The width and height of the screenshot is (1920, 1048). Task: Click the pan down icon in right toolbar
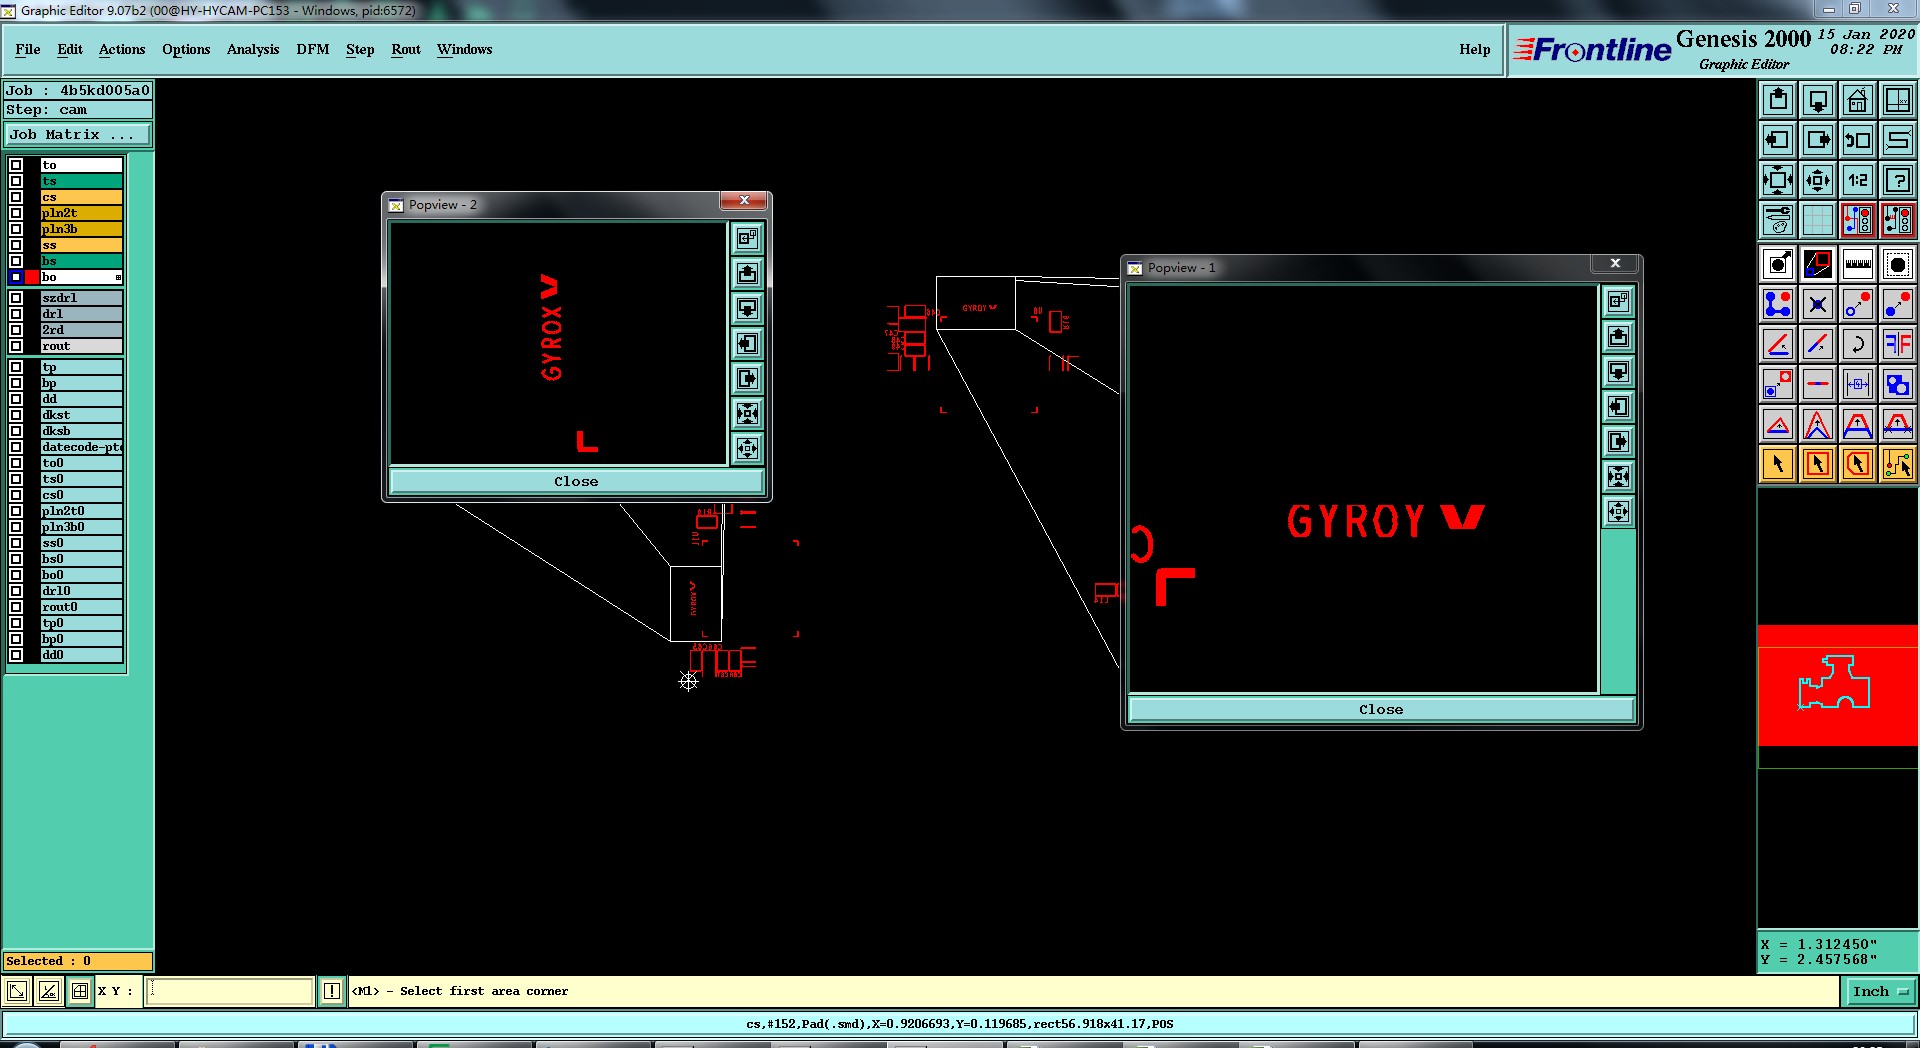pos(1818,100)
